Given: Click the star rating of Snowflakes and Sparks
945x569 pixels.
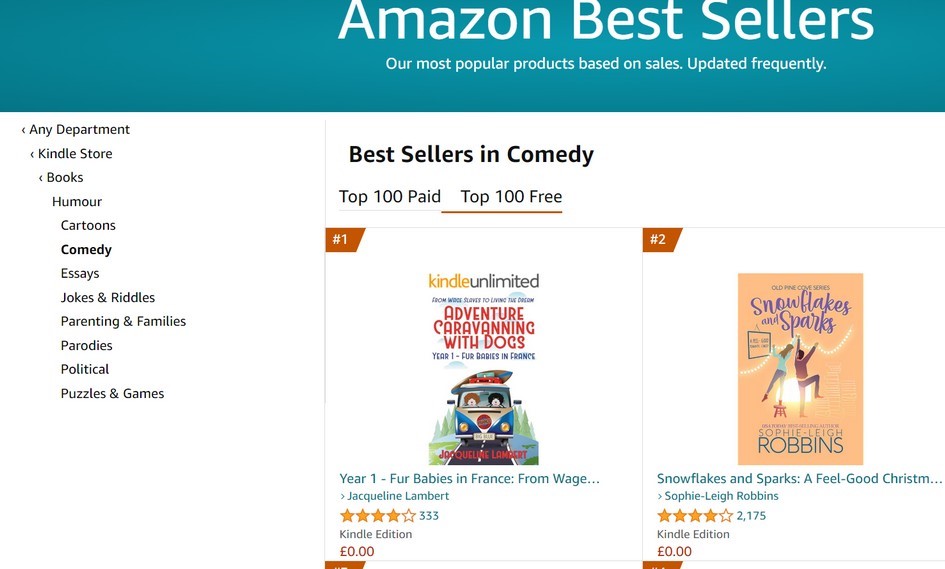Looking at the screenshot, I should (694, 516).
